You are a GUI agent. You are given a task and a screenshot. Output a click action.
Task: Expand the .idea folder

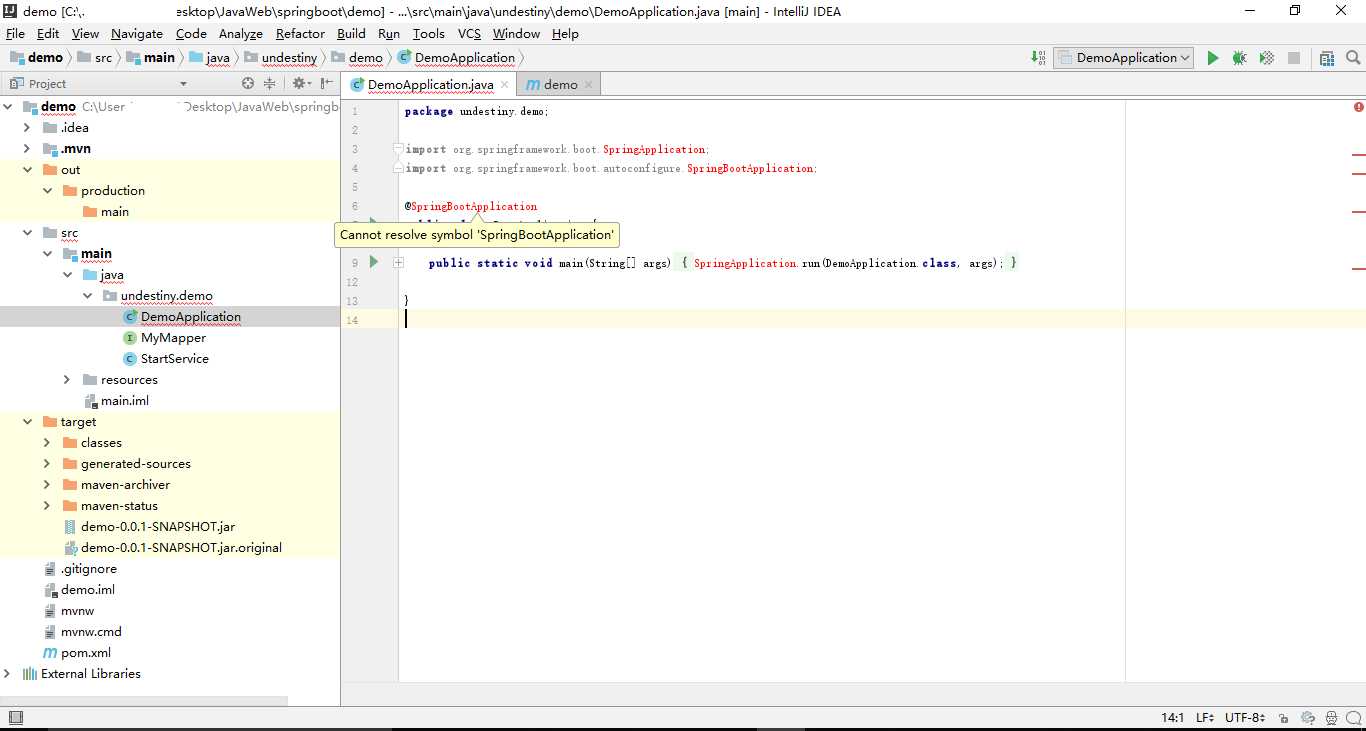27,128
